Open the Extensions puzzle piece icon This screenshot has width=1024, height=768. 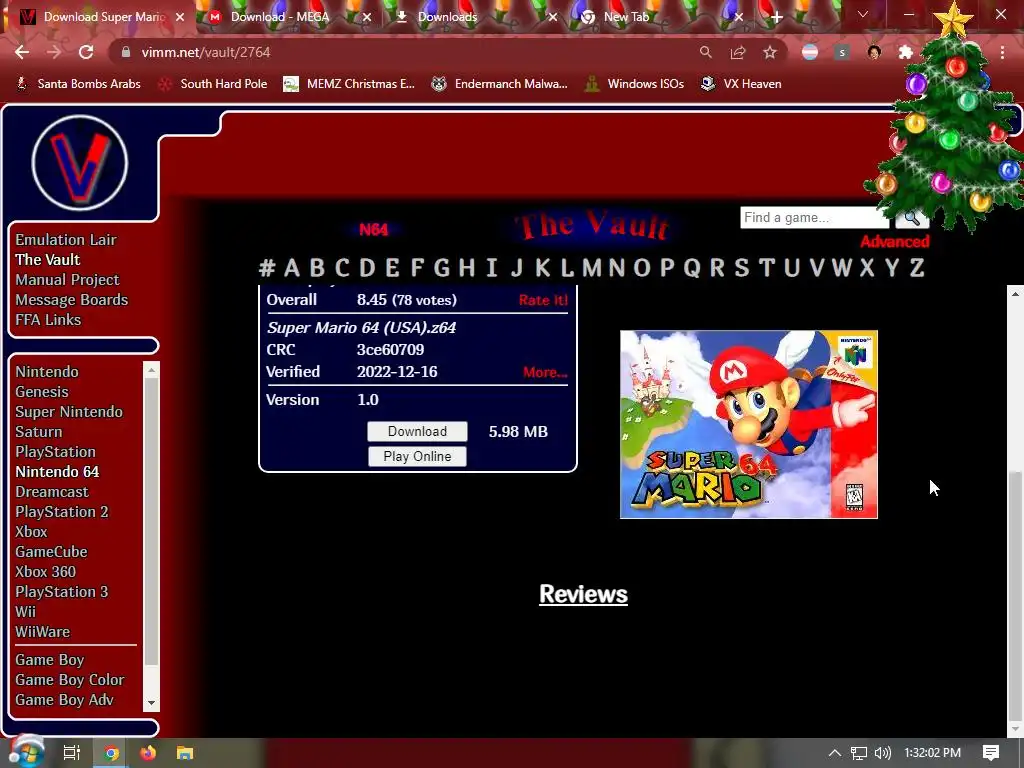tap(905, 52)
